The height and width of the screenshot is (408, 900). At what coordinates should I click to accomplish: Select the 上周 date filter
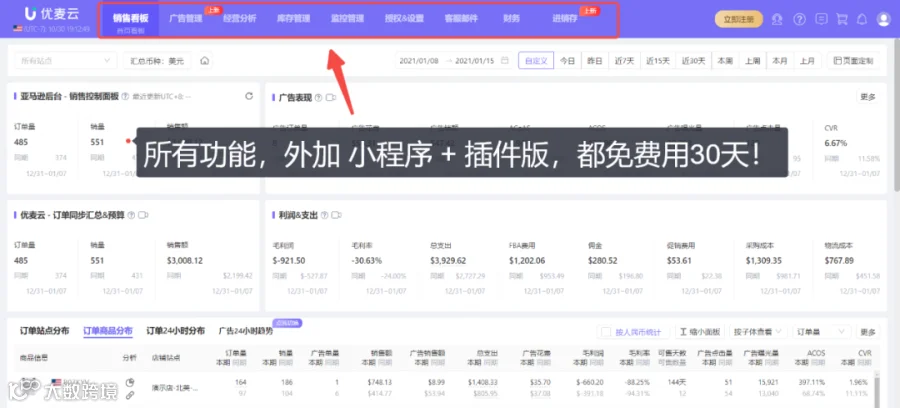(752, 60)
